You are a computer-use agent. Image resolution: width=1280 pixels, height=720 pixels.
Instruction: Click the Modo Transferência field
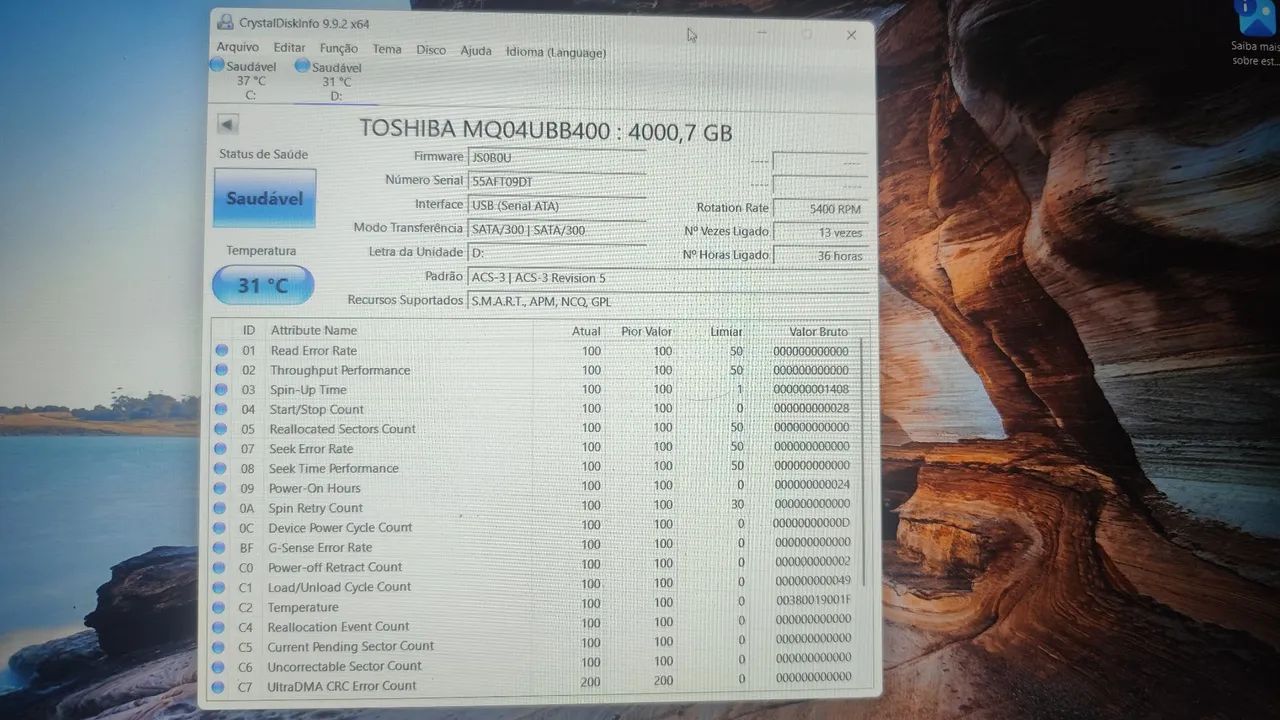pos(556,230)
